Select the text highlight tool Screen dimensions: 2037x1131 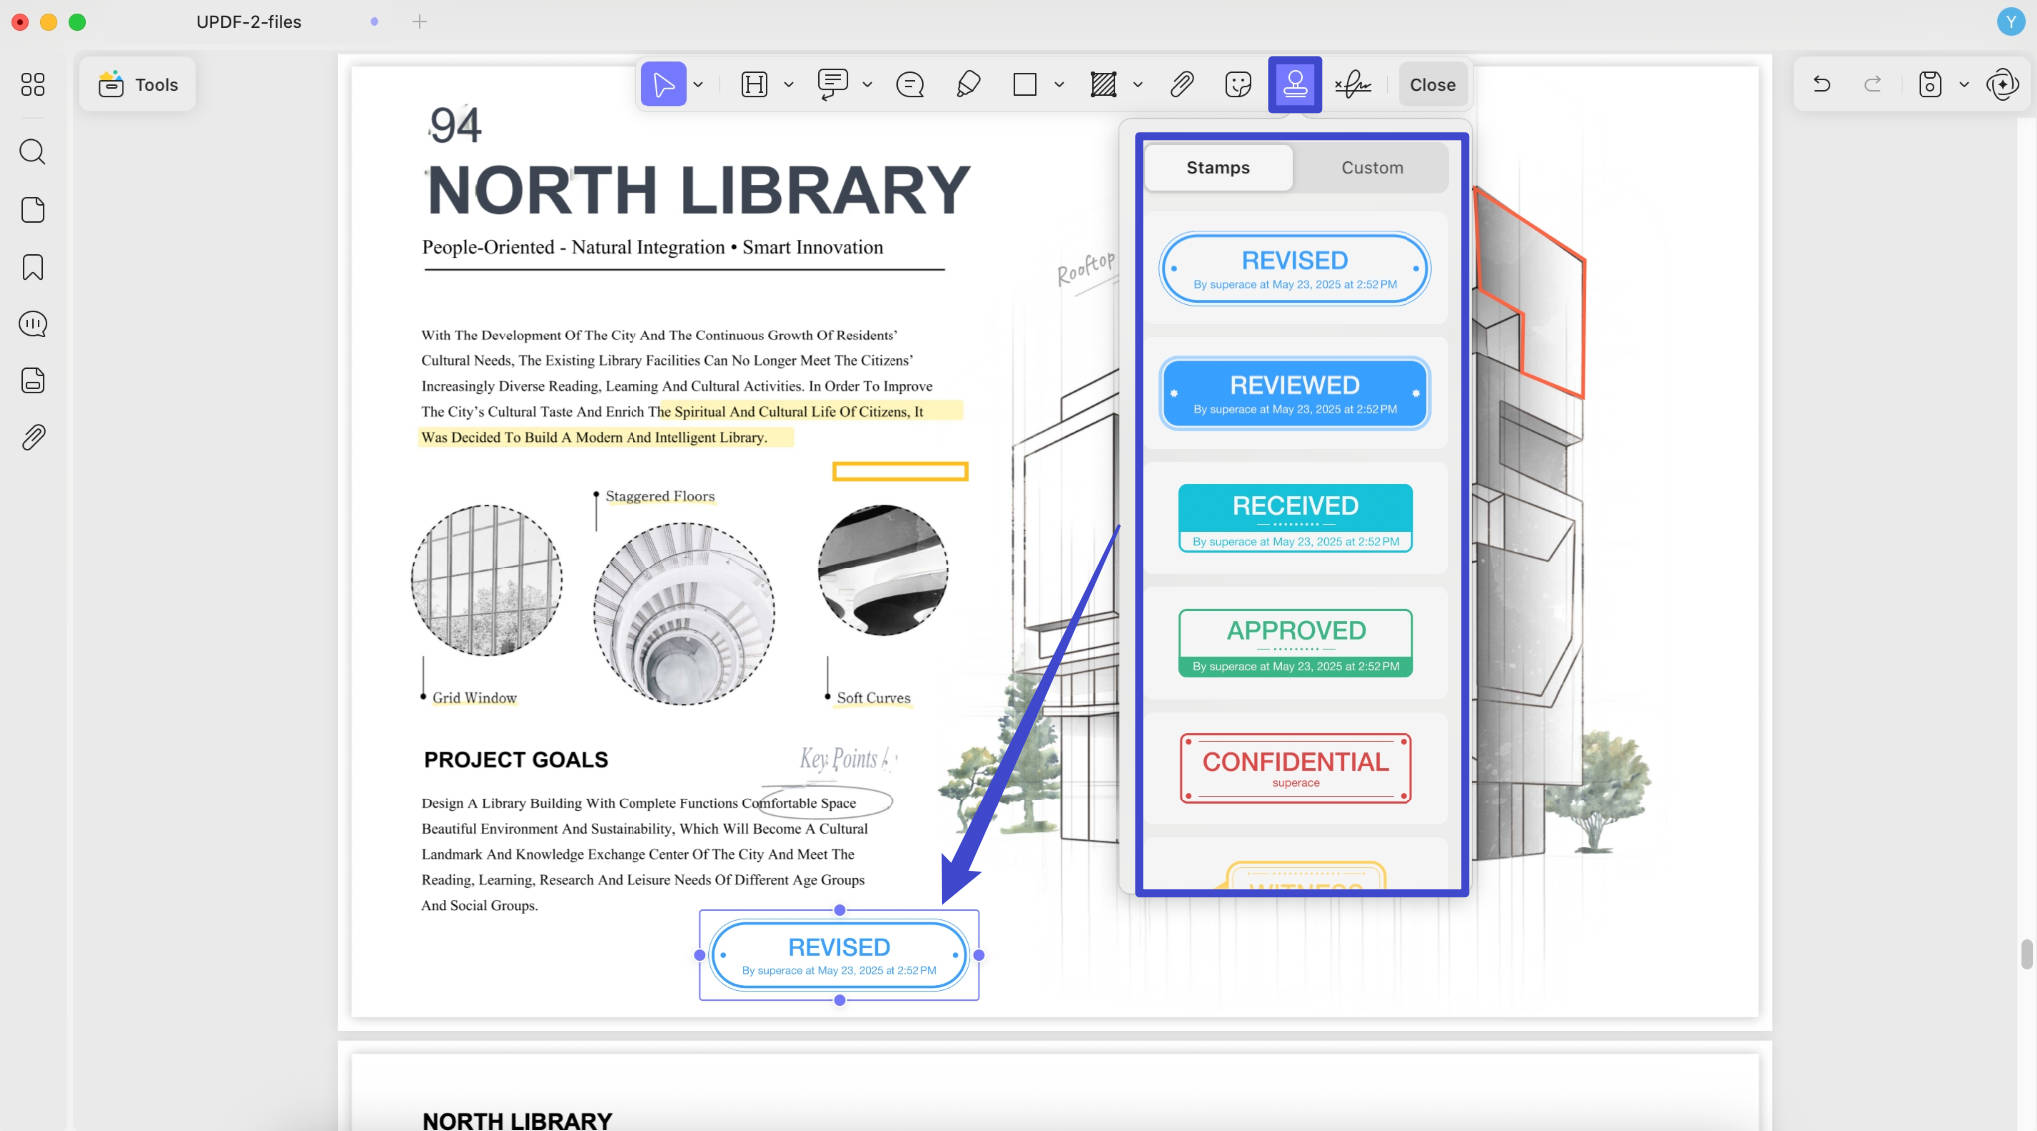click(x=754, y=85)
